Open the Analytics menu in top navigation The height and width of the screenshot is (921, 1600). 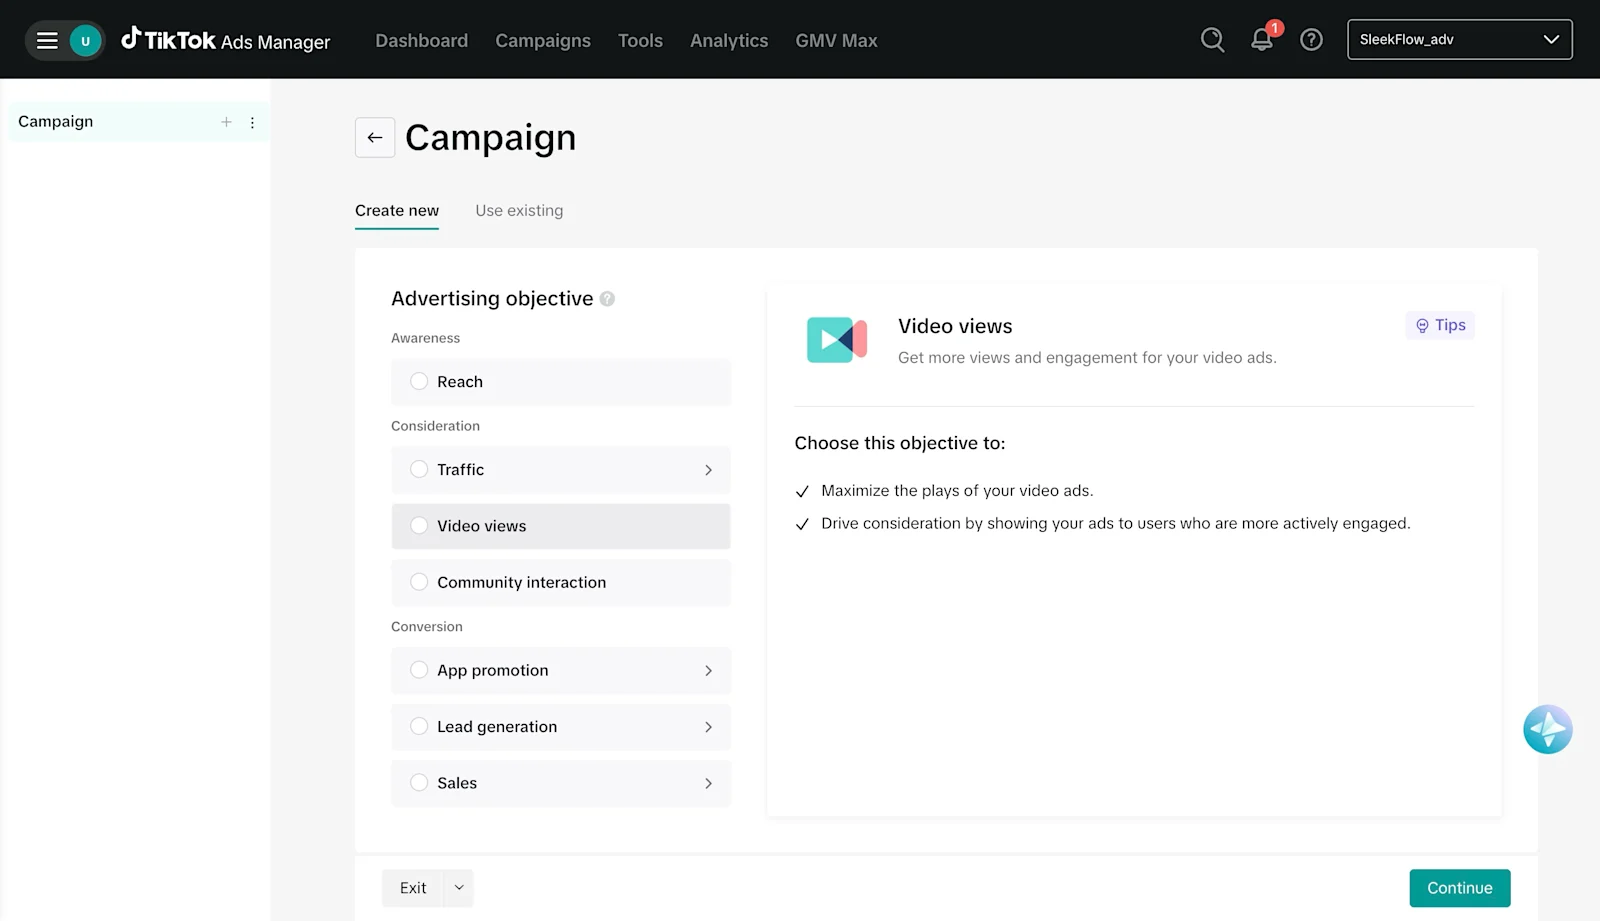728,40
